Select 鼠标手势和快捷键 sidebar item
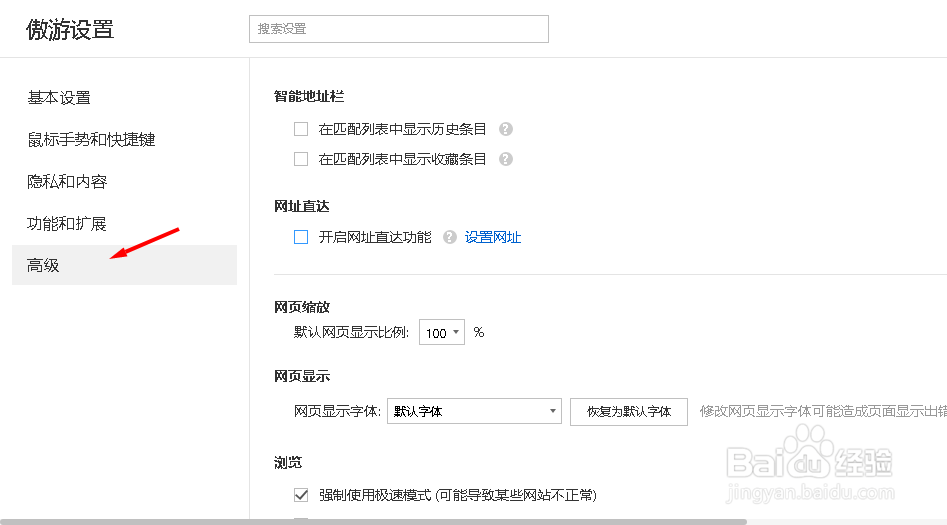Screen dimensions: 947x525 tap(91, 140)
